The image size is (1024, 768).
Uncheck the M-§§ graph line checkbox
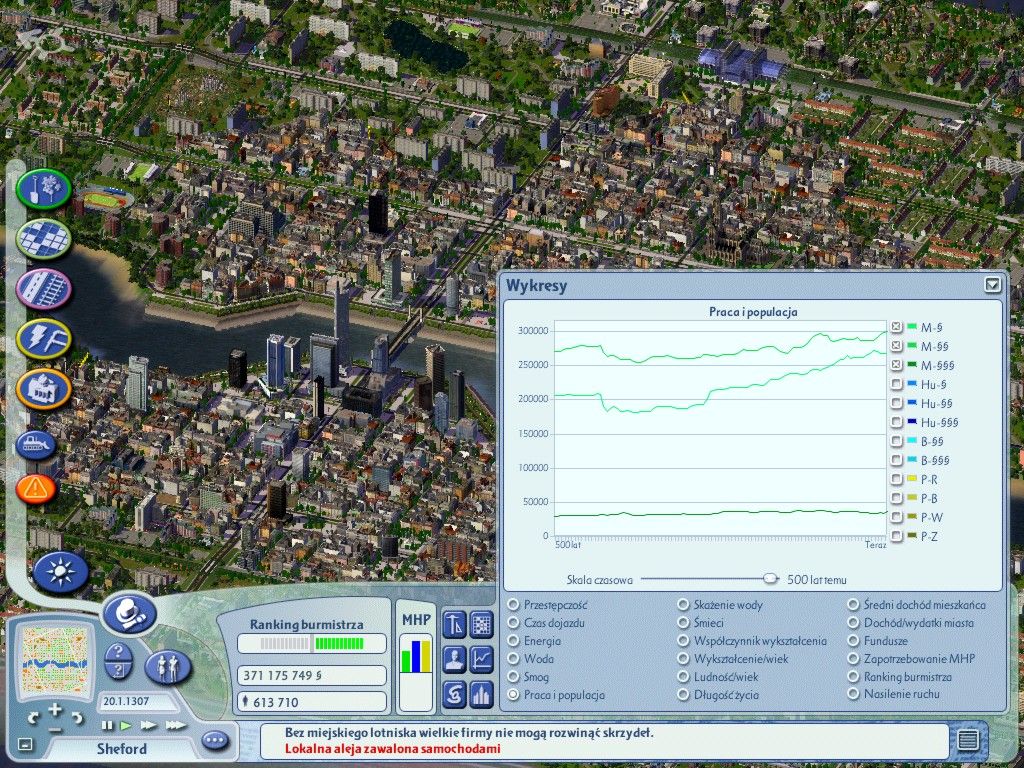[897, 345]
